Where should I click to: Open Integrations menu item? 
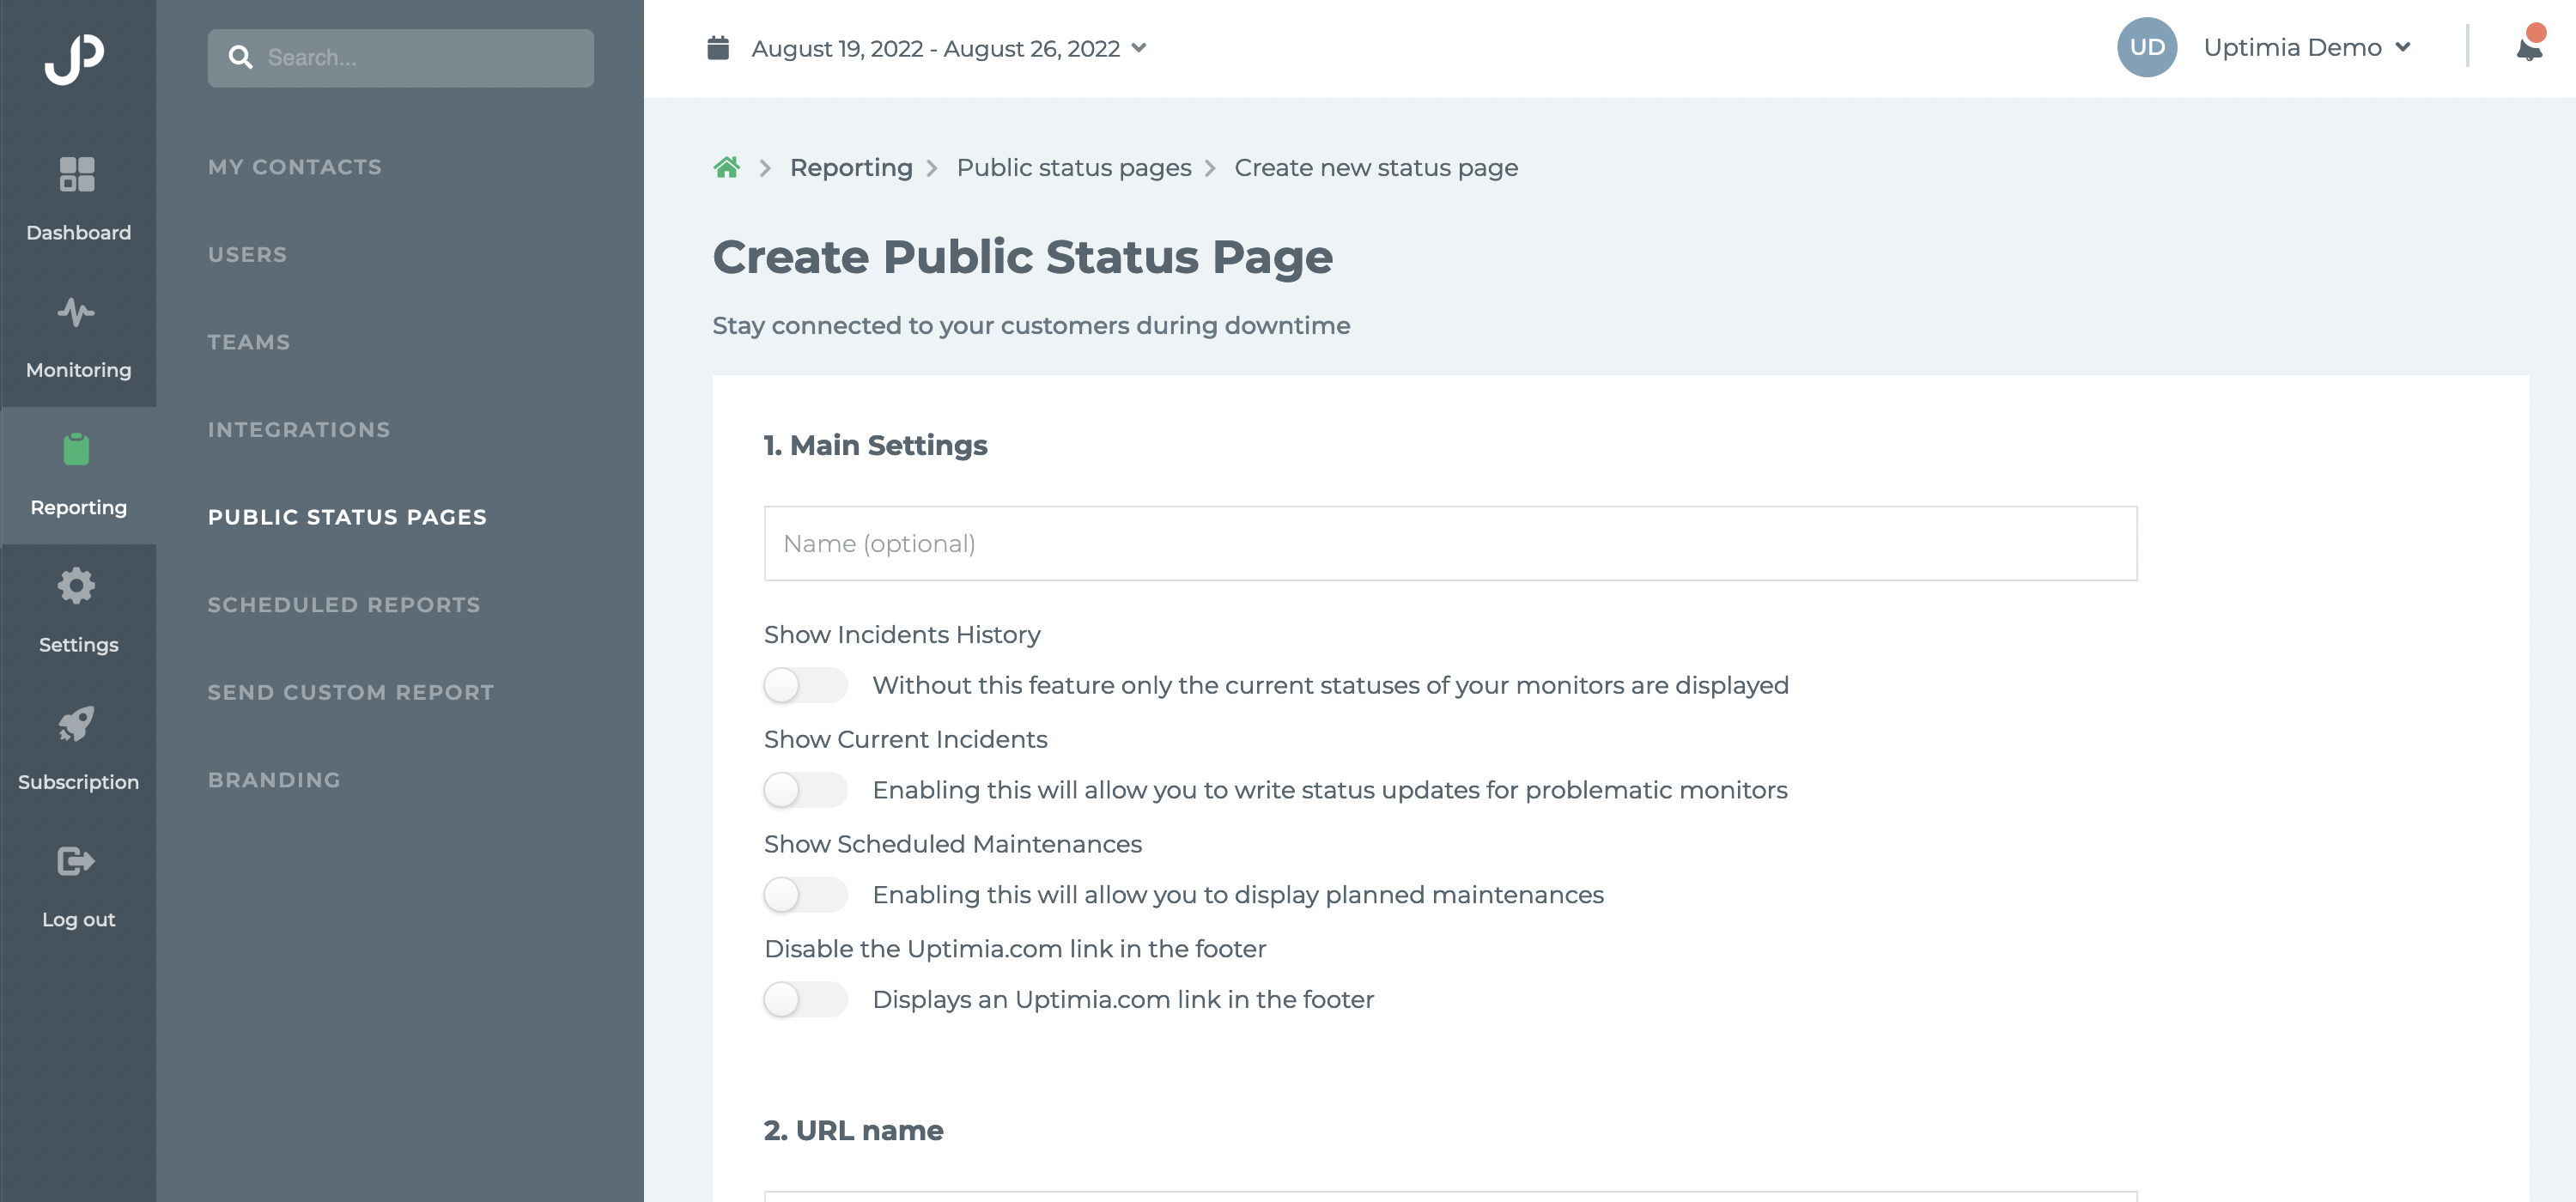point(299,429)
